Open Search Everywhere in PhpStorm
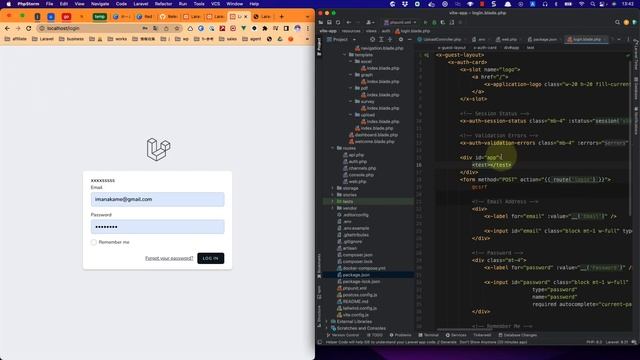This screenshot has width=640, height=360. (618, 22)
